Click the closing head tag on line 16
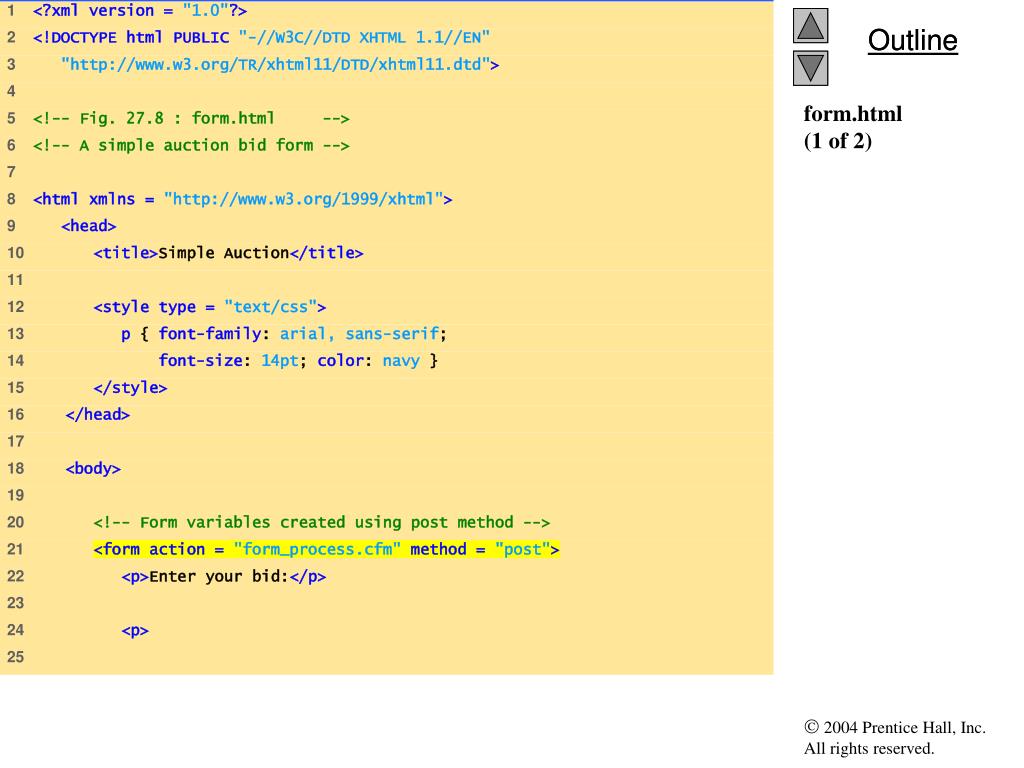 98,415
